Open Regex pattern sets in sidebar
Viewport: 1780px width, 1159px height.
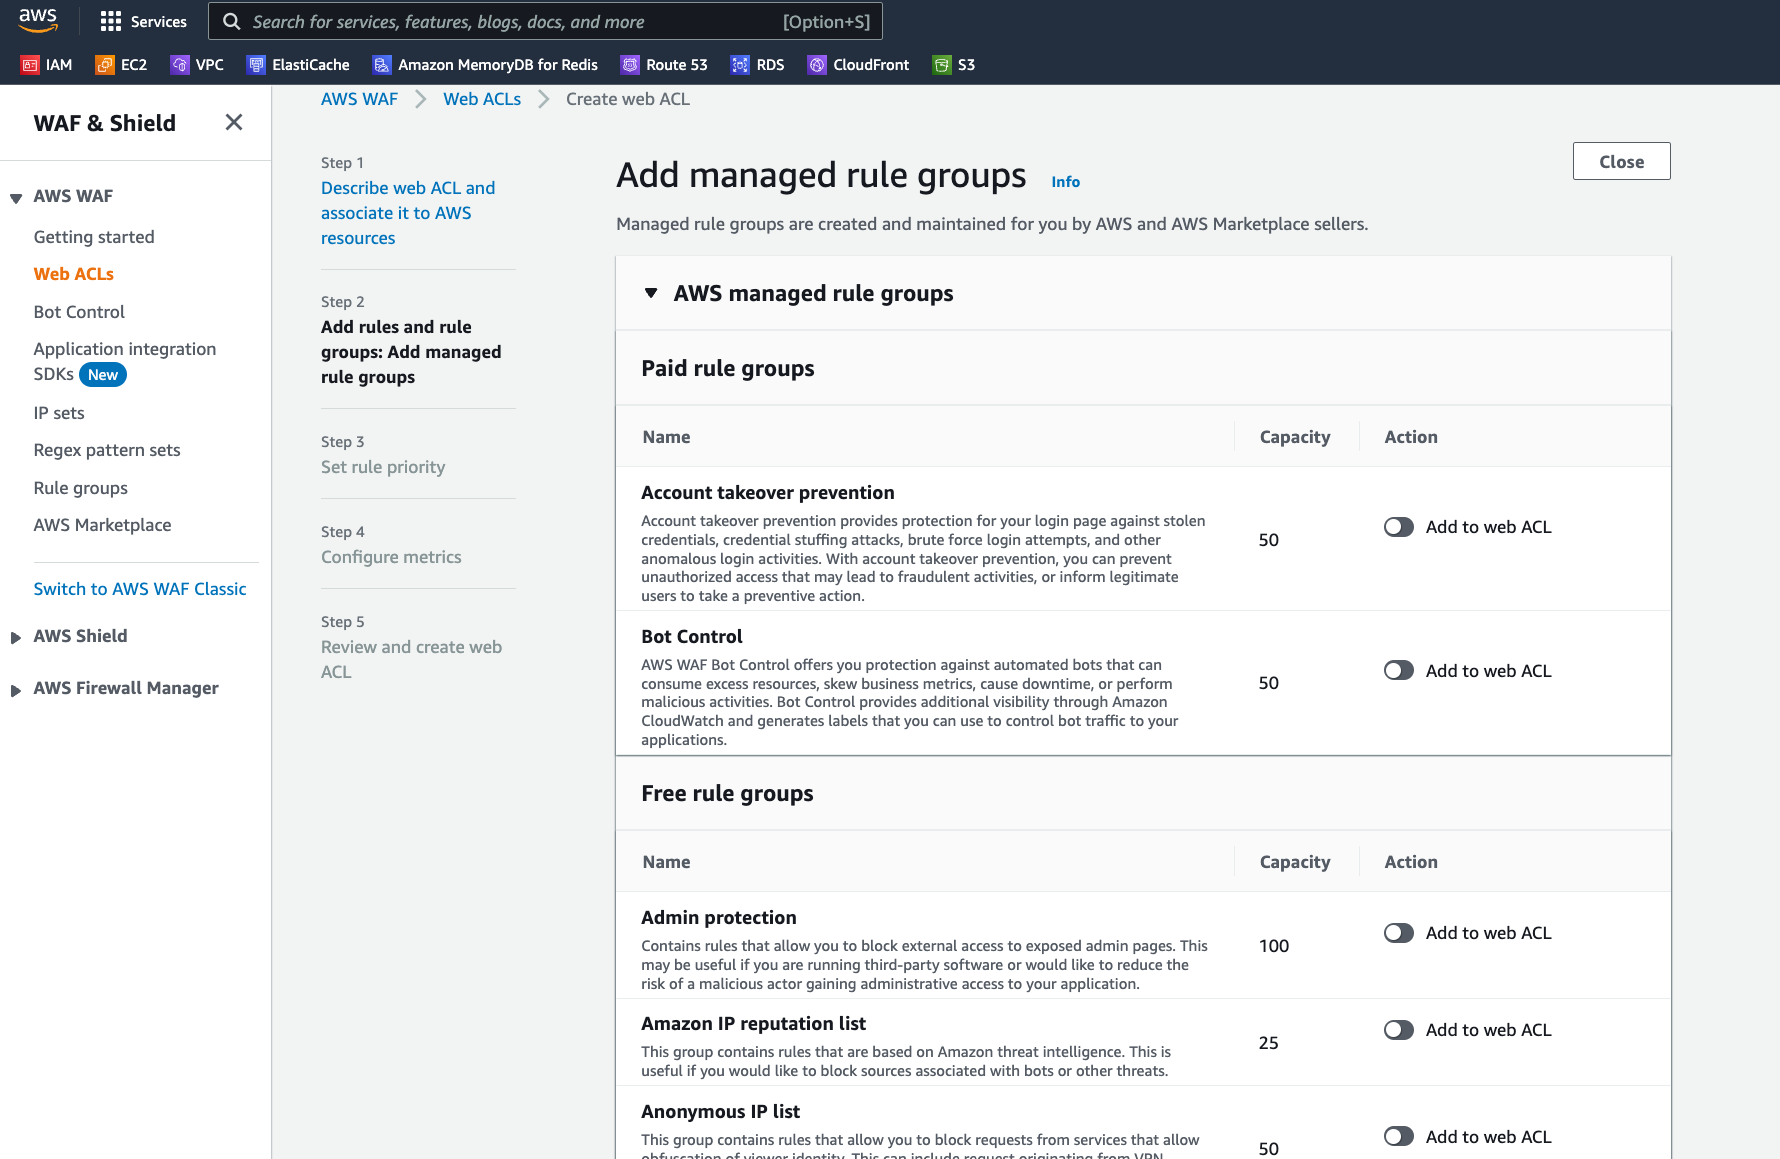107,450
